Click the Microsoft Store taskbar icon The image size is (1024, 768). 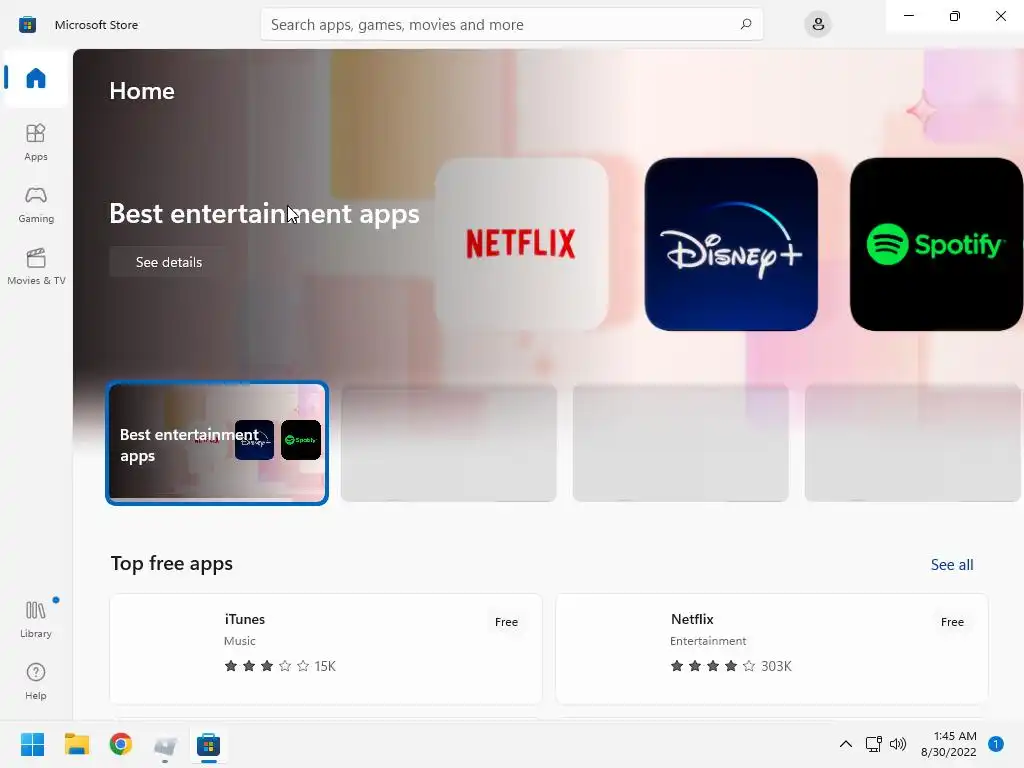208,744
